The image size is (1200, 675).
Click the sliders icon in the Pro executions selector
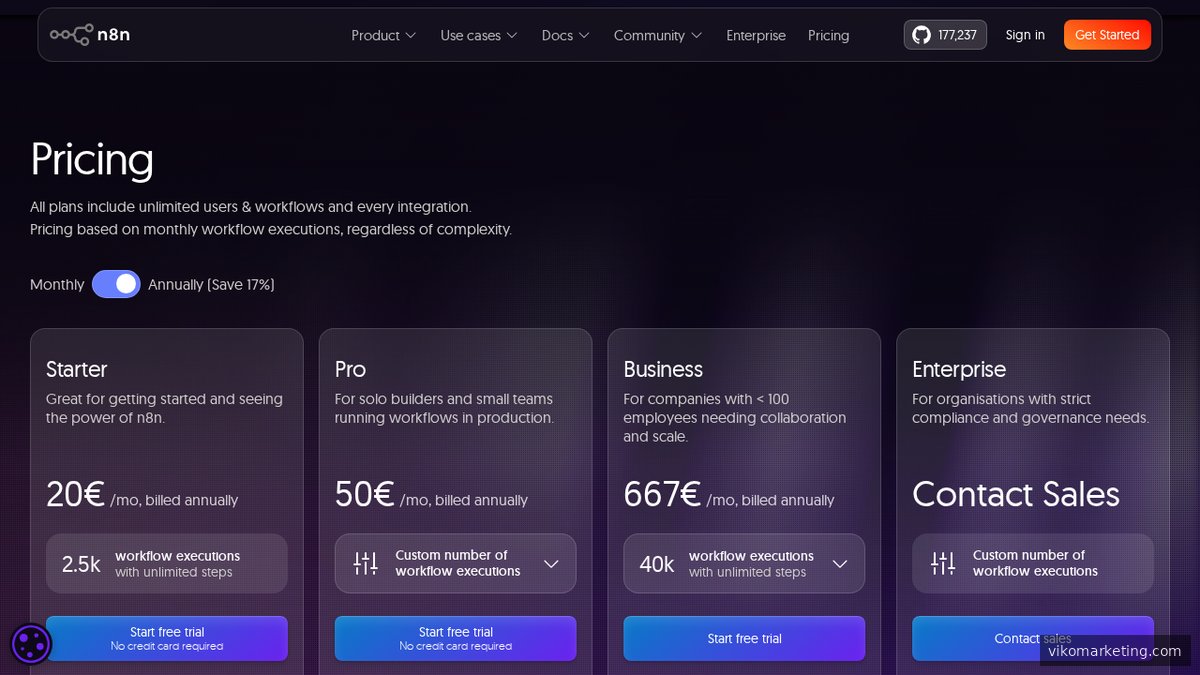(367, 563)
